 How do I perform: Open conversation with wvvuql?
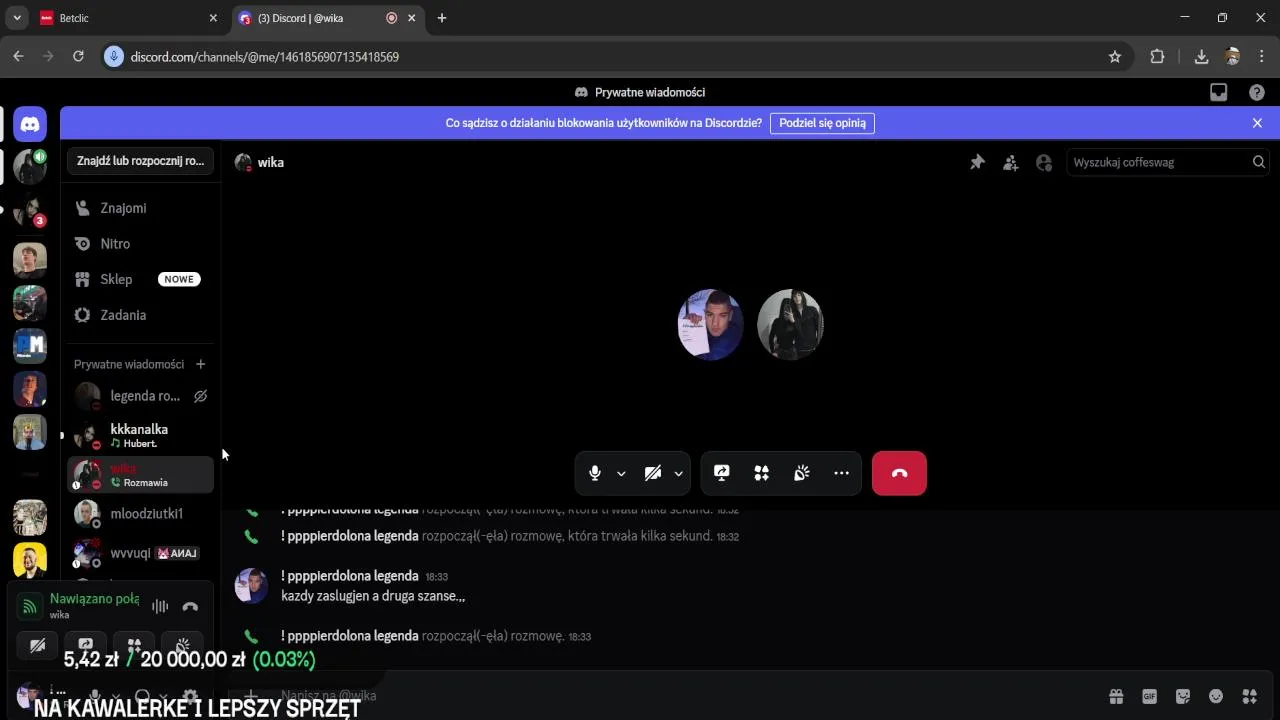[x=140, y=553]
